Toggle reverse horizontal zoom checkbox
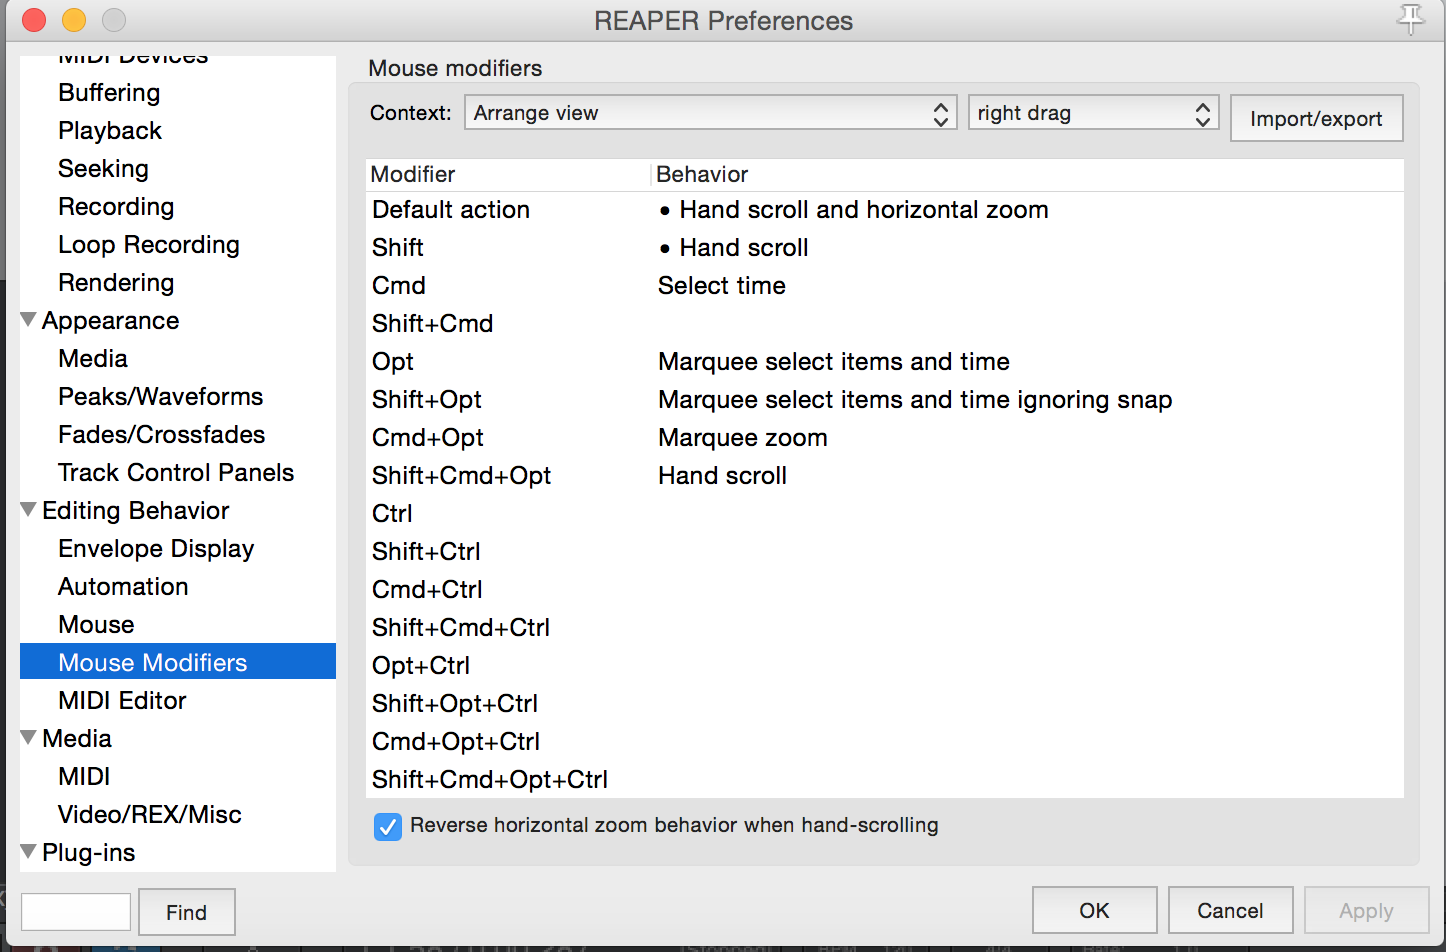This screenshot has height=952, width=1446. pyautogui.click(x=387, y=827)
